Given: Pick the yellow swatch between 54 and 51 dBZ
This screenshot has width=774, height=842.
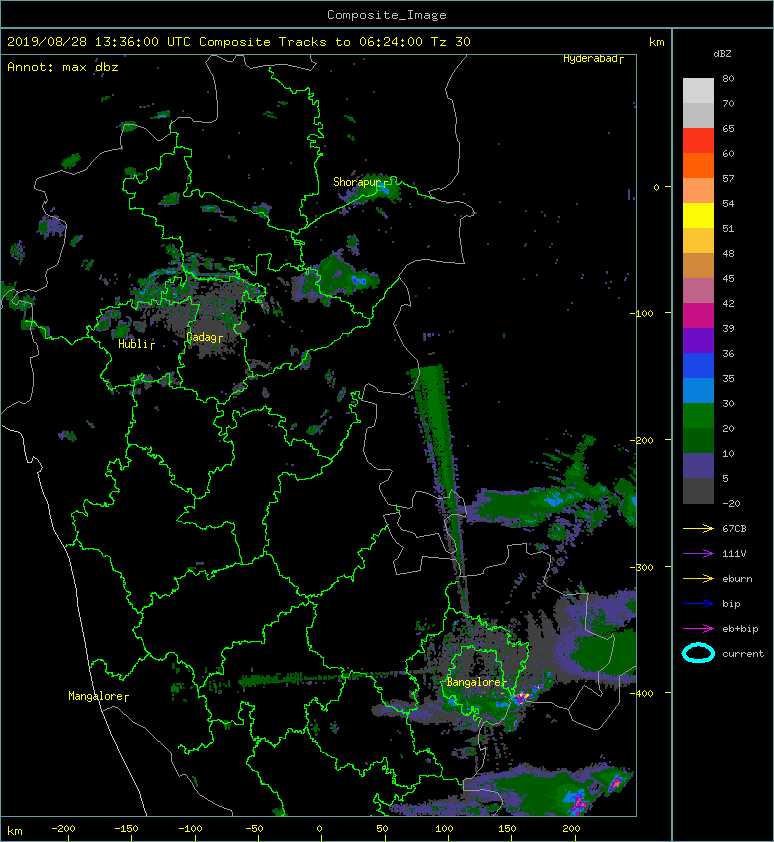Looking at the screenshot, I should (698, 216).
